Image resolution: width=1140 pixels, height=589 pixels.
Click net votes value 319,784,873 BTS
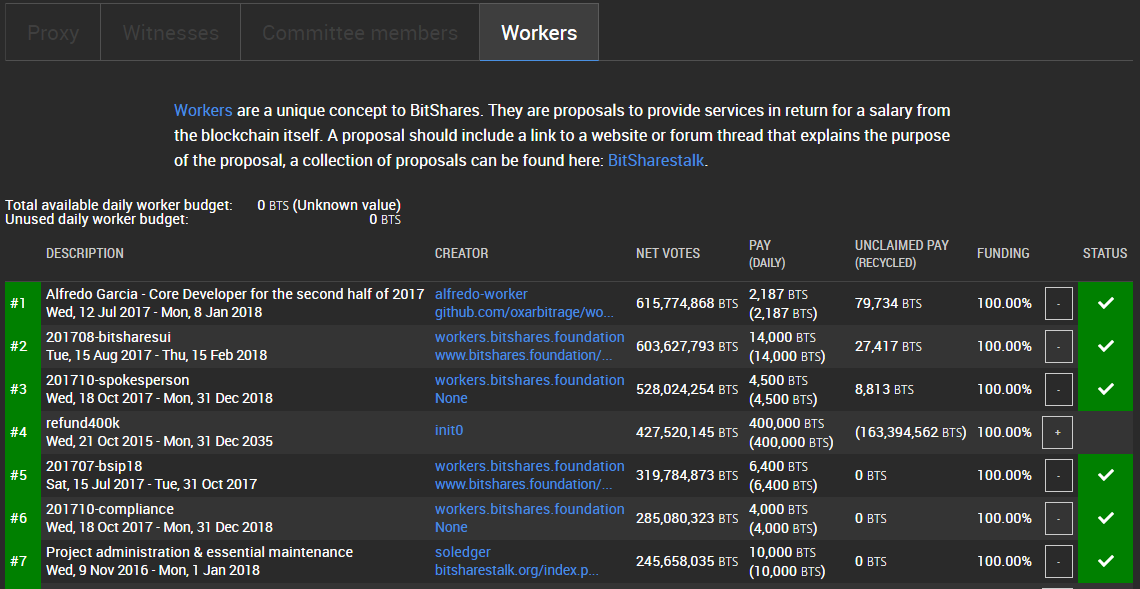(686, 476)
